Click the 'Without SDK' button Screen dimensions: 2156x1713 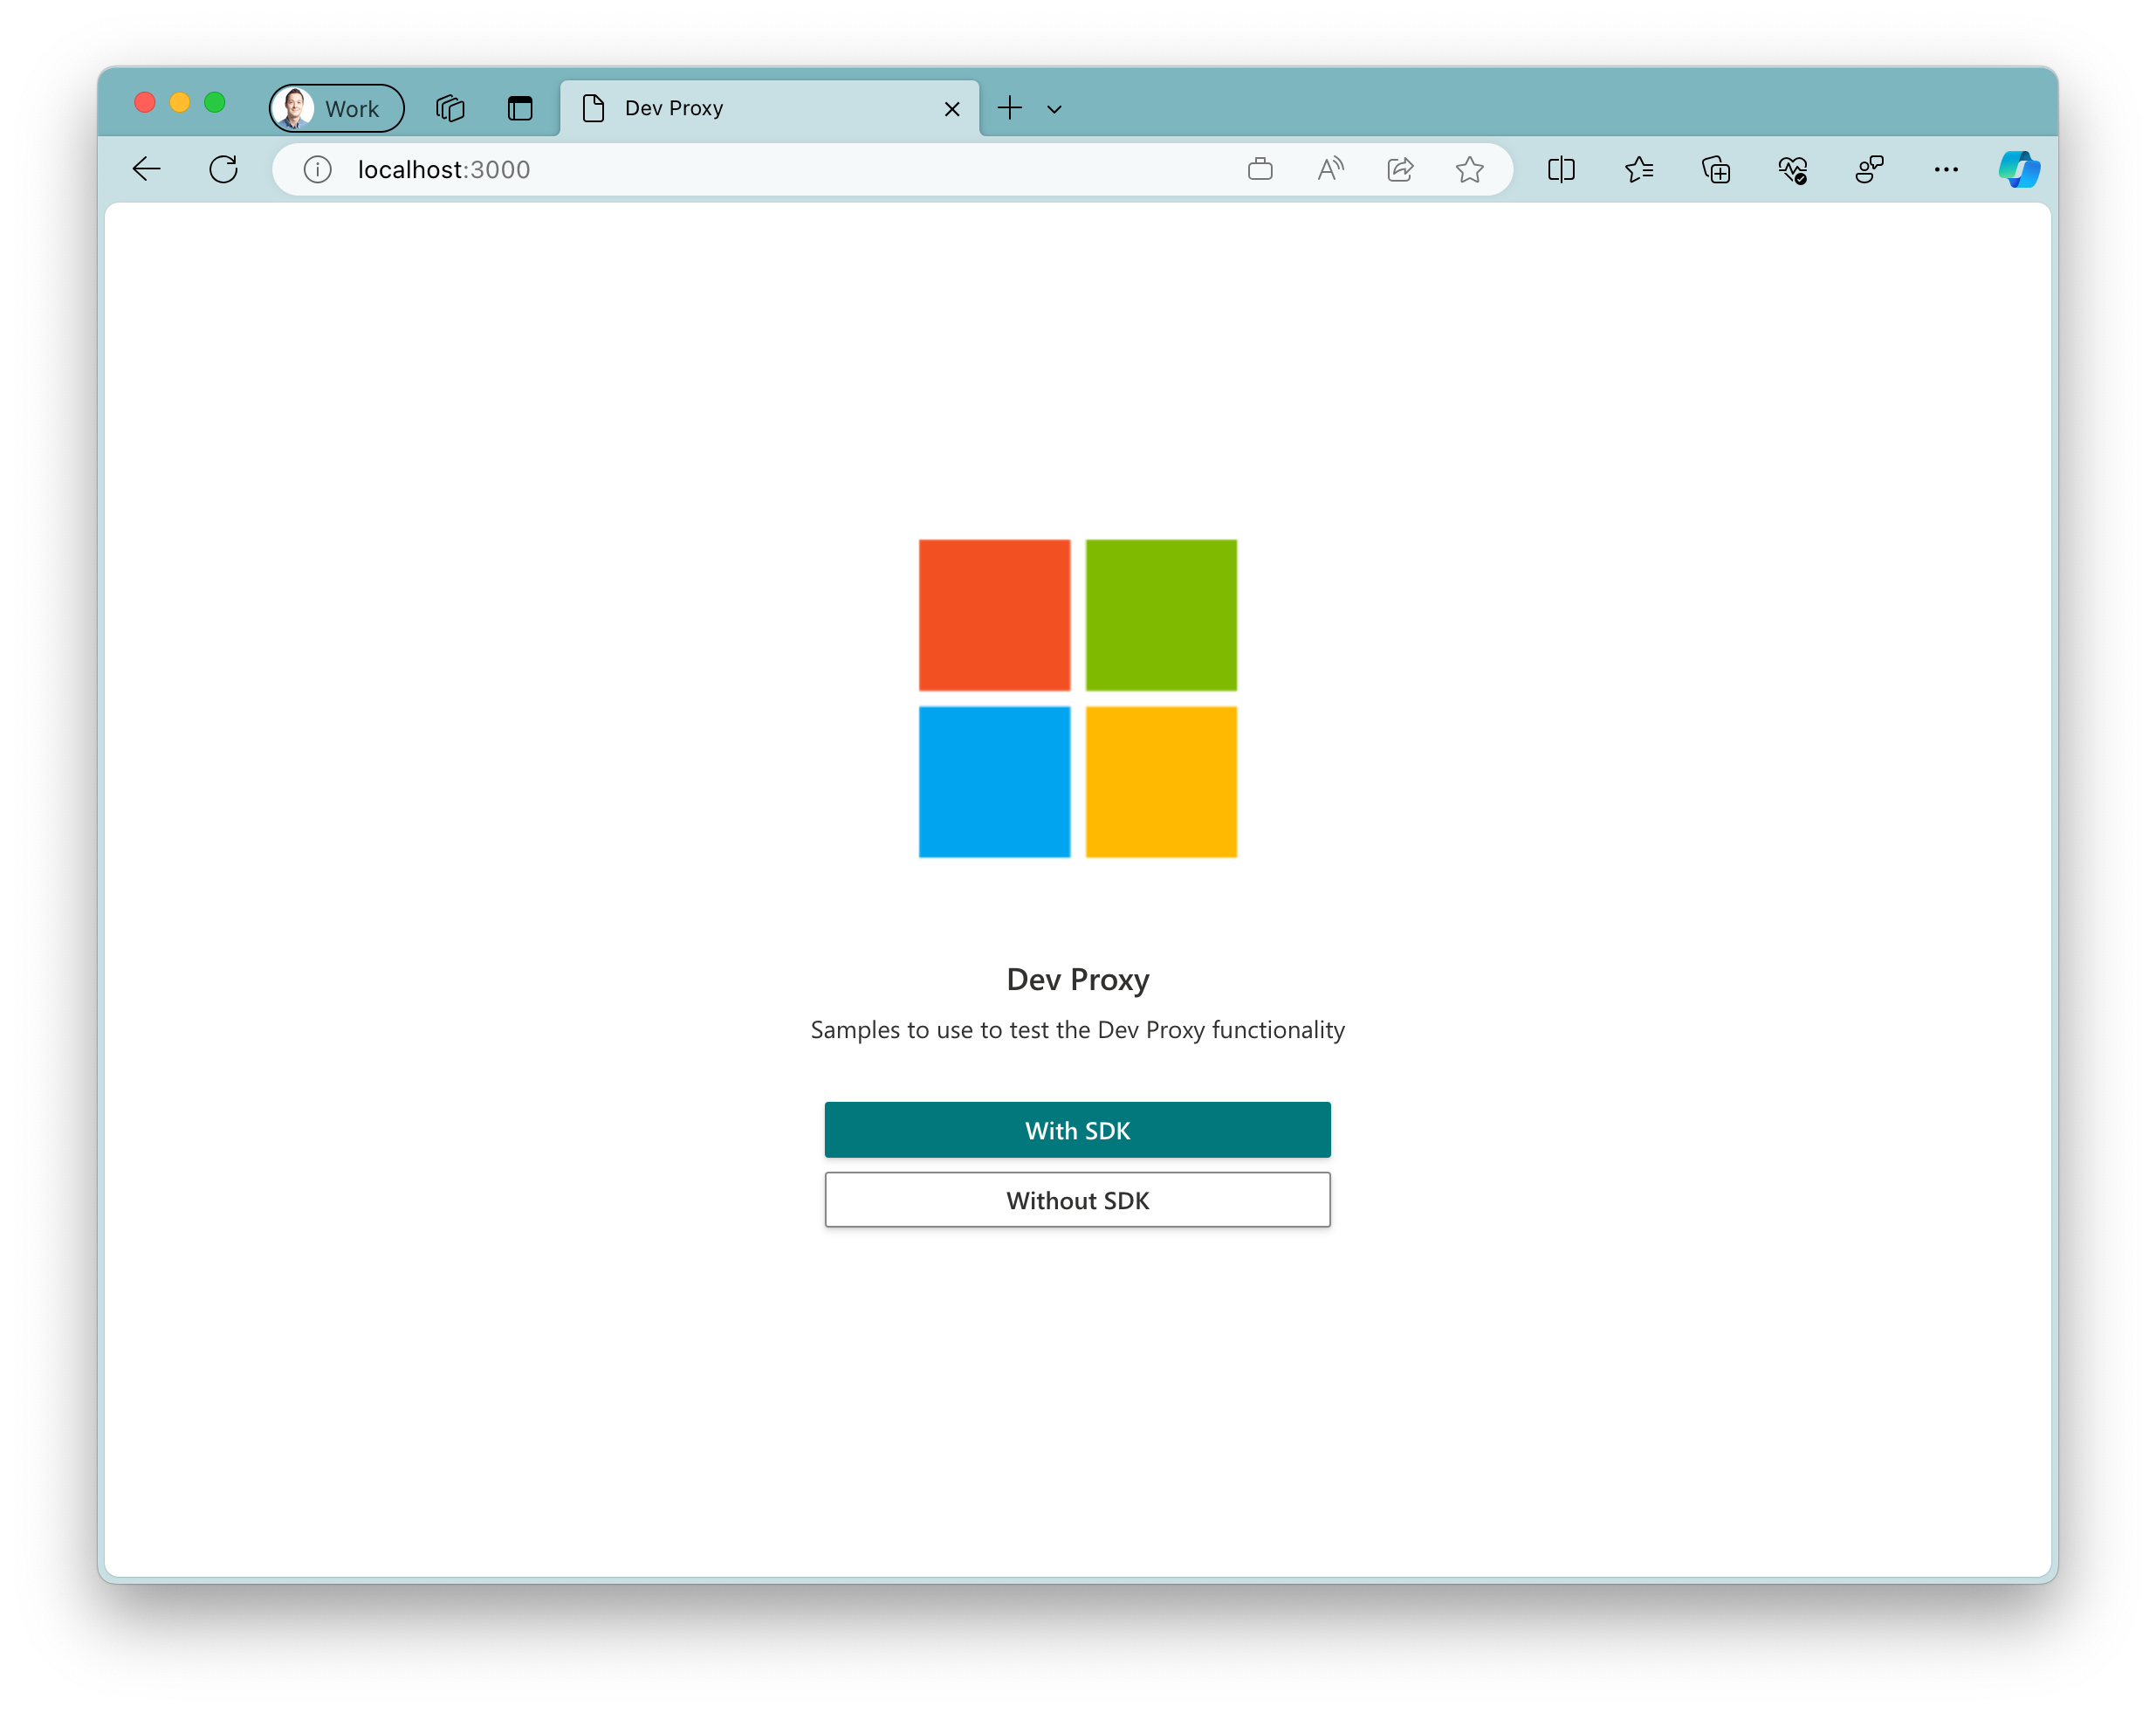pos(1078,1199)
